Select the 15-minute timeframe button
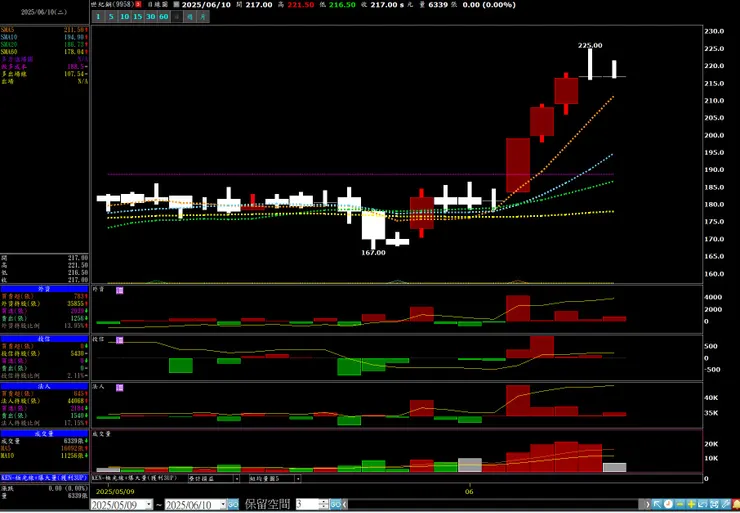The width and height of the screenshot is (740, 513). [137, 17]
